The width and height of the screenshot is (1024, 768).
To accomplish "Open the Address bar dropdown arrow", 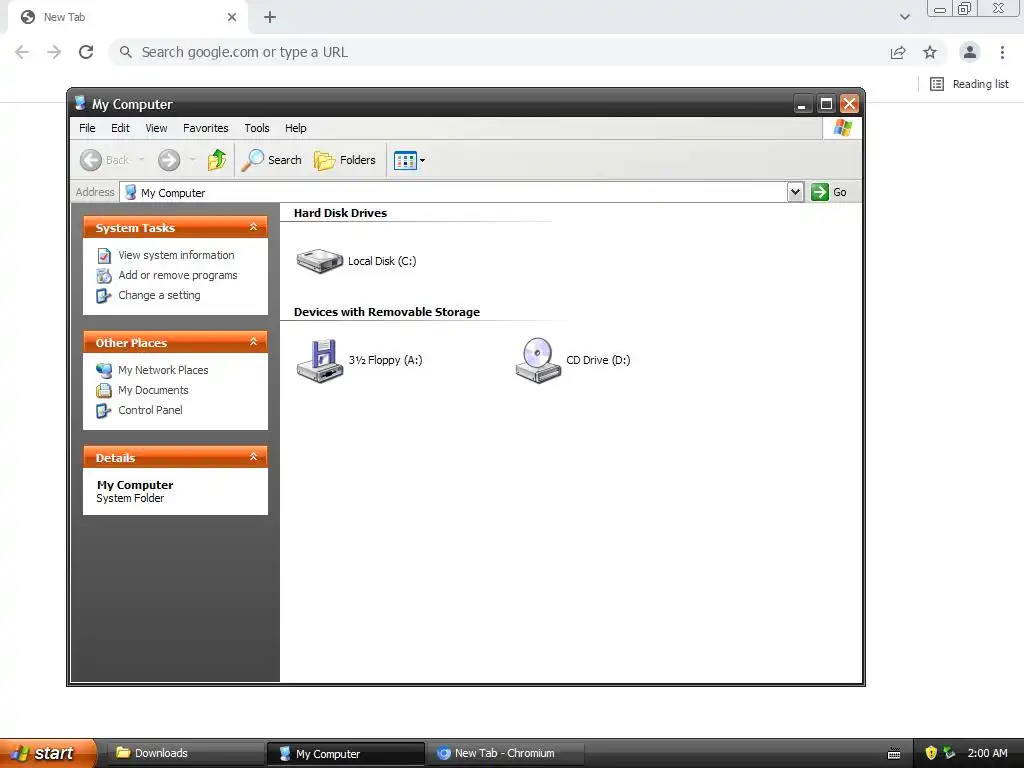I will tap(795, 192).
